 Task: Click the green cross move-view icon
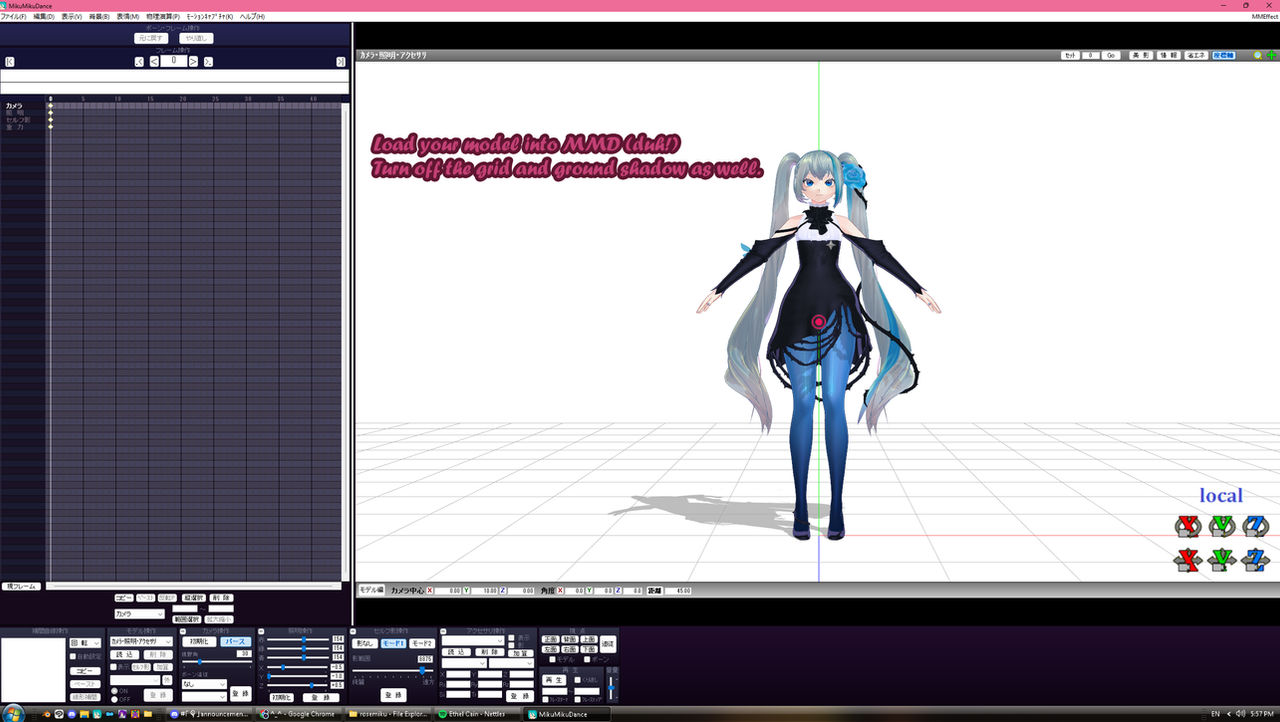(1270, 56)
